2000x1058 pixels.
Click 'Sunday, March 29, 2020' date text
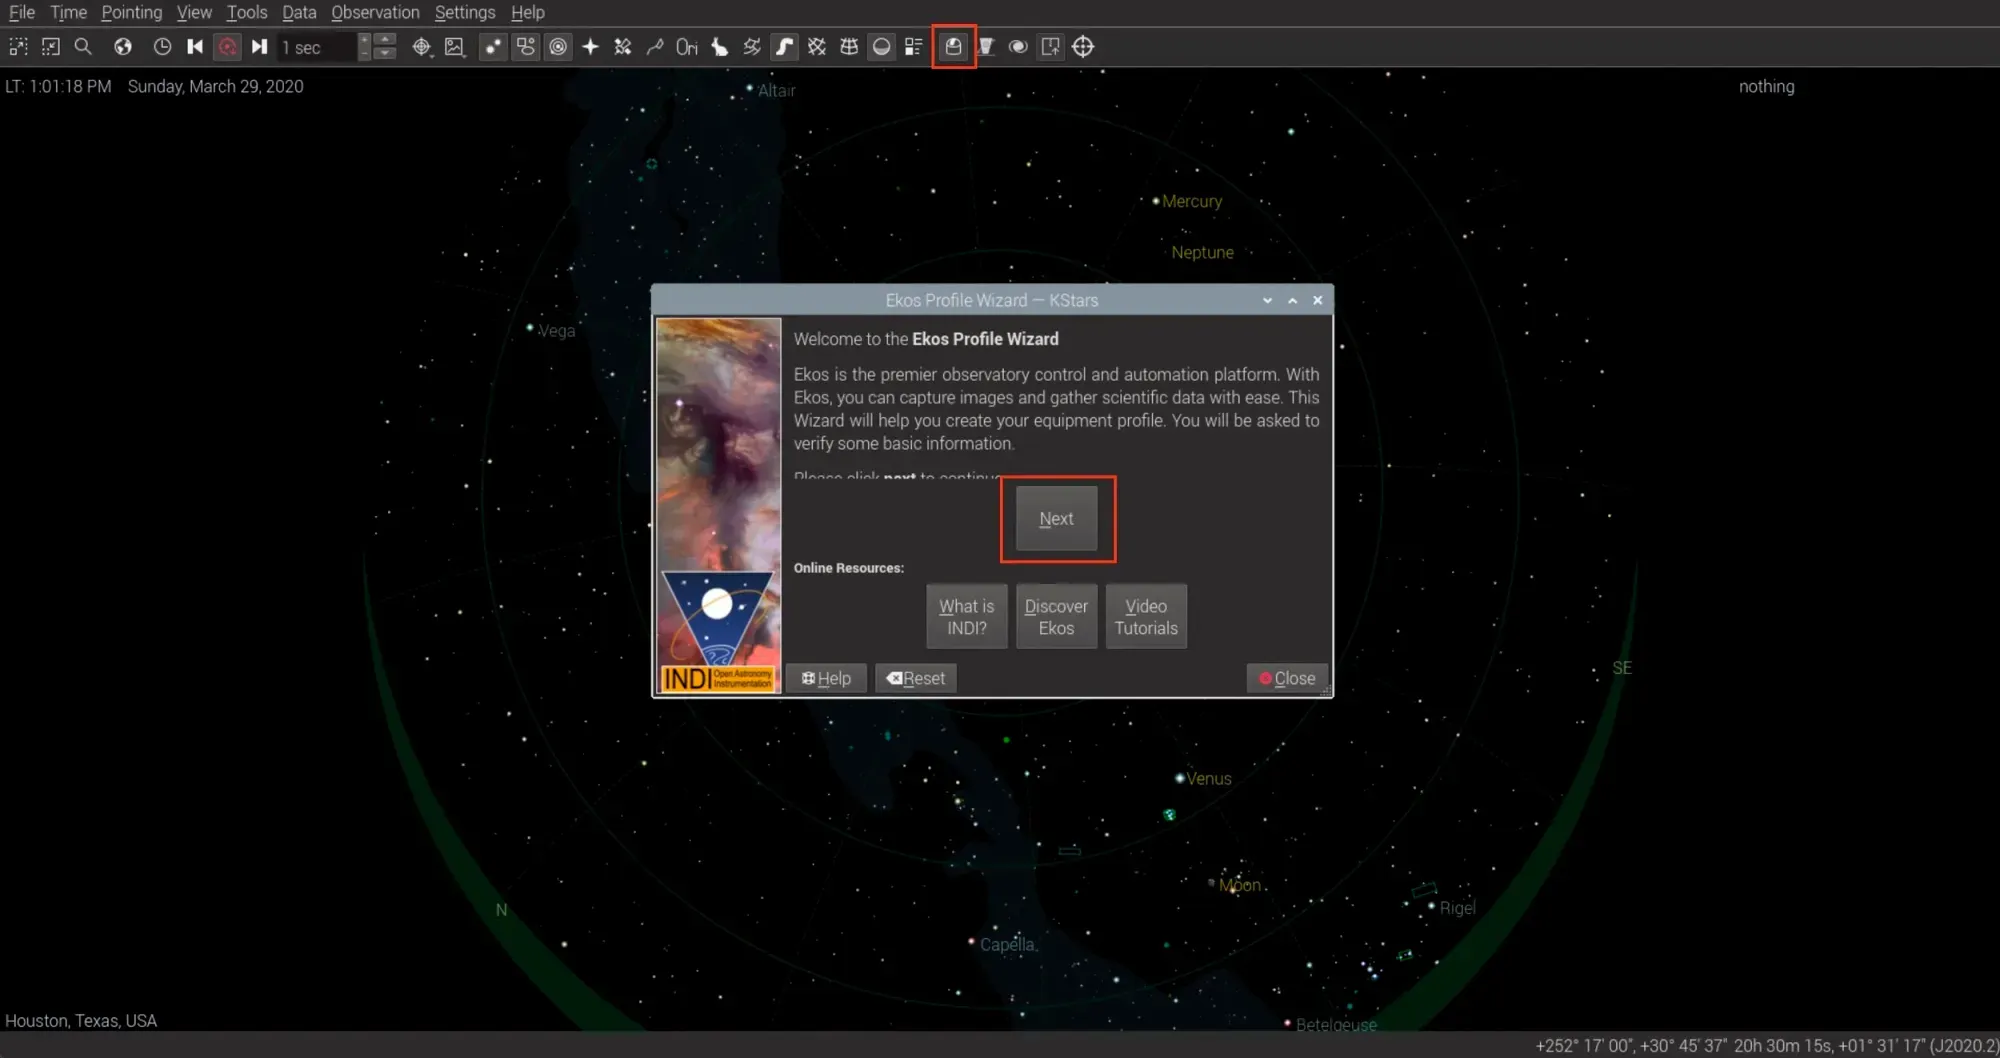pos(216,87)
